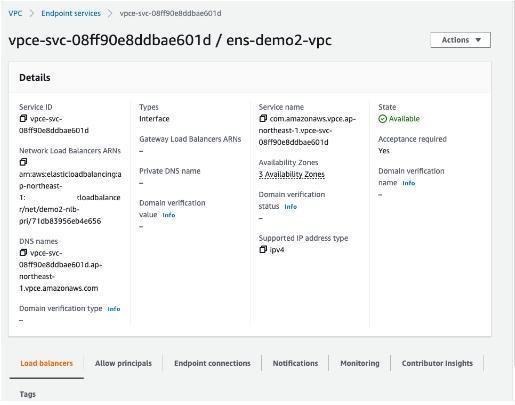Expand the 3 Availability Zones details
The width and height of the screenshot is (515, 405).
291,174
